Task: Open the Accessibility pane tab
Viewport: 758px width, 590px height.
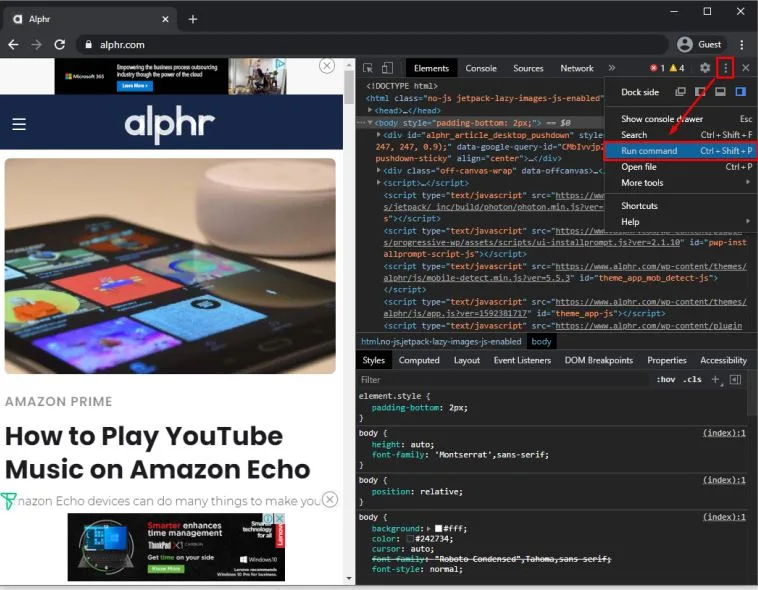Action: (723, 360)
